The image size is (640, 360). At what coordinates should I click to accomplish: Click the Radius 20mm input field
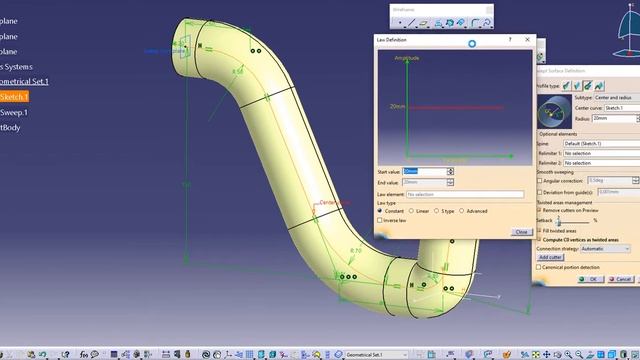[613, 118]
